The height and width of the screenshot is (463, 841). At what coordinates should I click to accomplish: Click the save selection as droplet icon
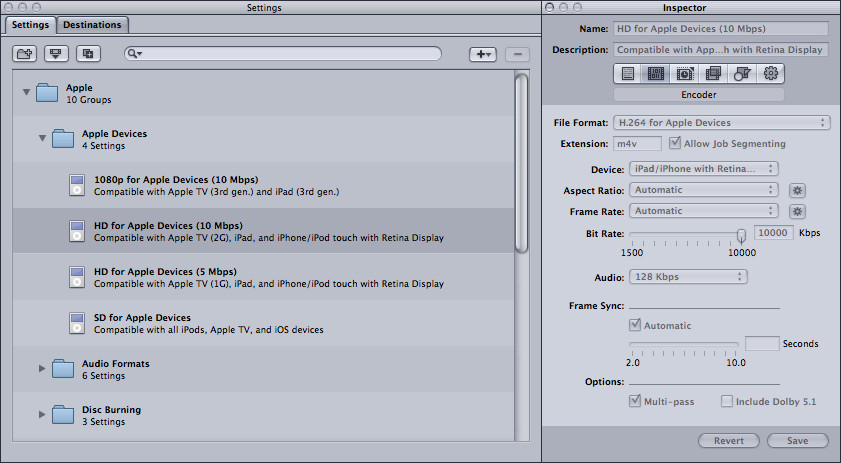(x=56, y=54)
